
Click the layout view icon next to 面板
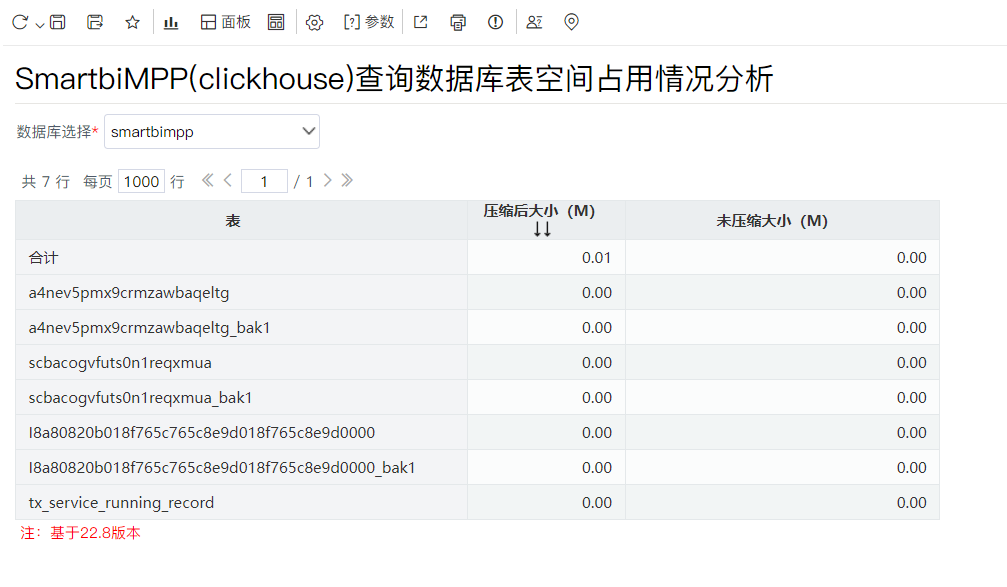276,22
